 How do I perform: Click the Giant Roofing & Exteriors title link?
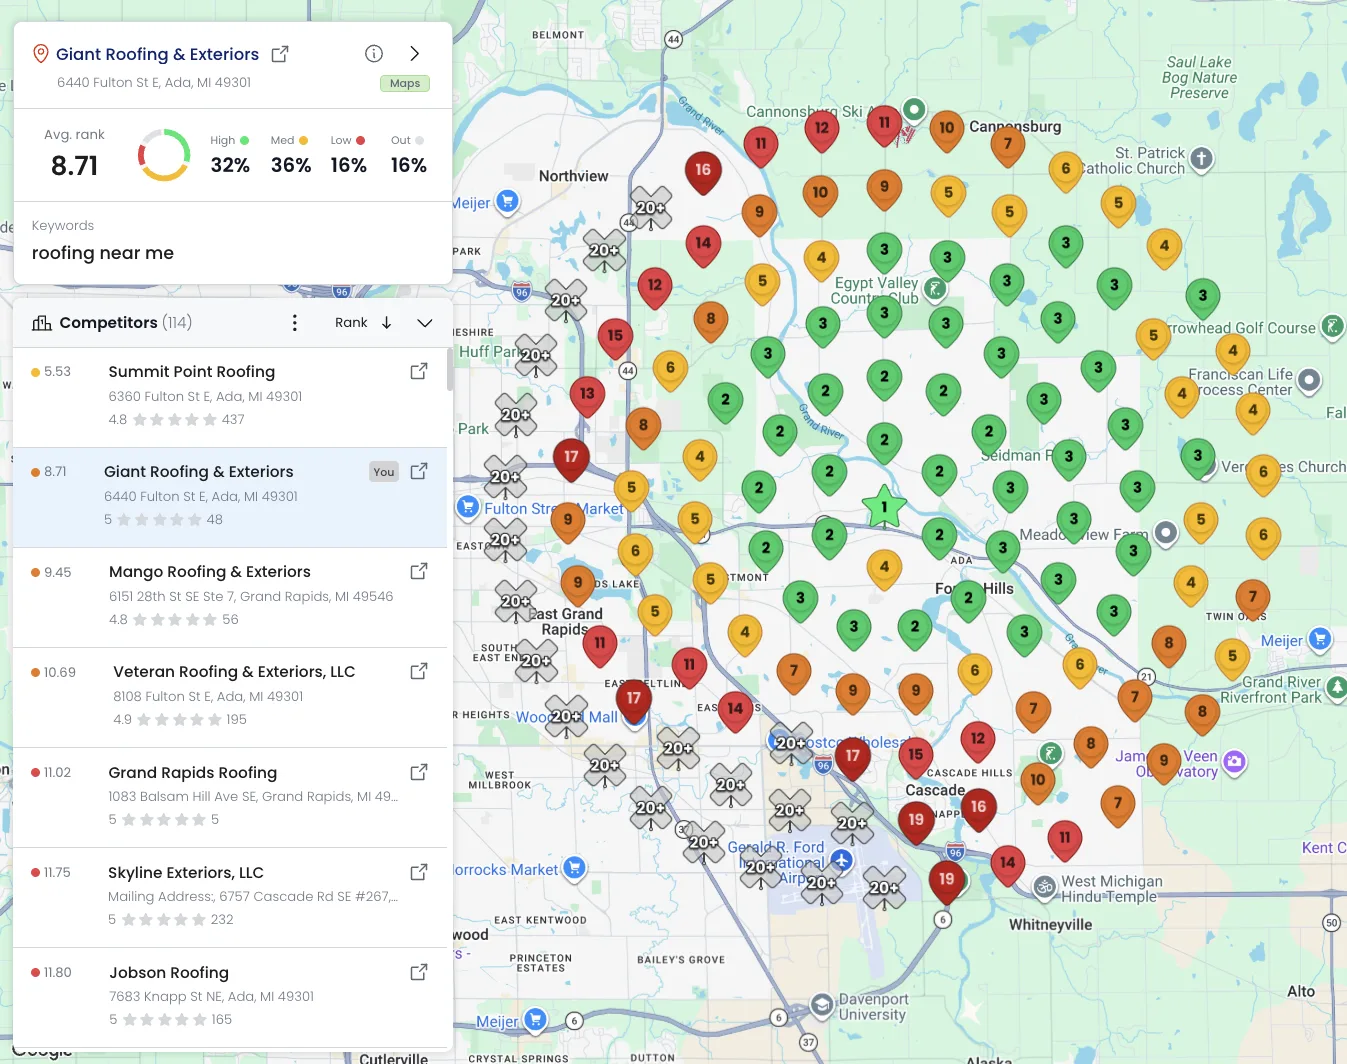157,54
